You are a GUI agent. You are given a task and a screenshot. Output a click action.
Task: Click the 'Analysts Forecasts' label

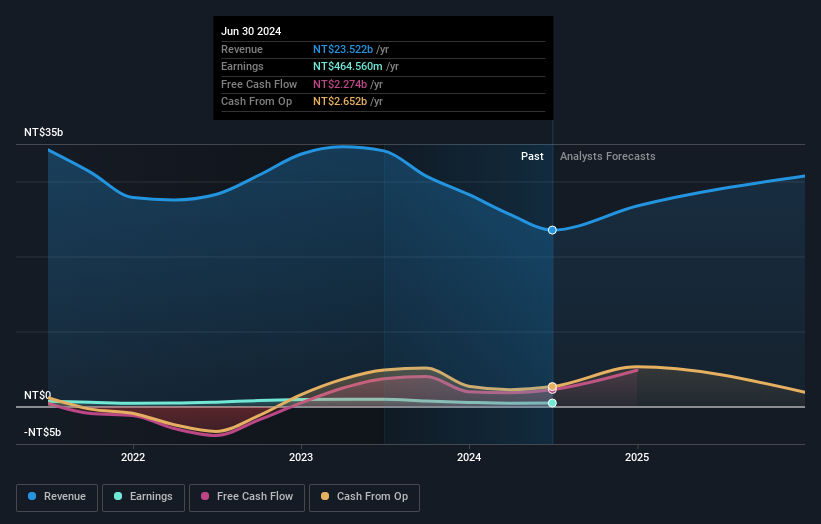607,157
